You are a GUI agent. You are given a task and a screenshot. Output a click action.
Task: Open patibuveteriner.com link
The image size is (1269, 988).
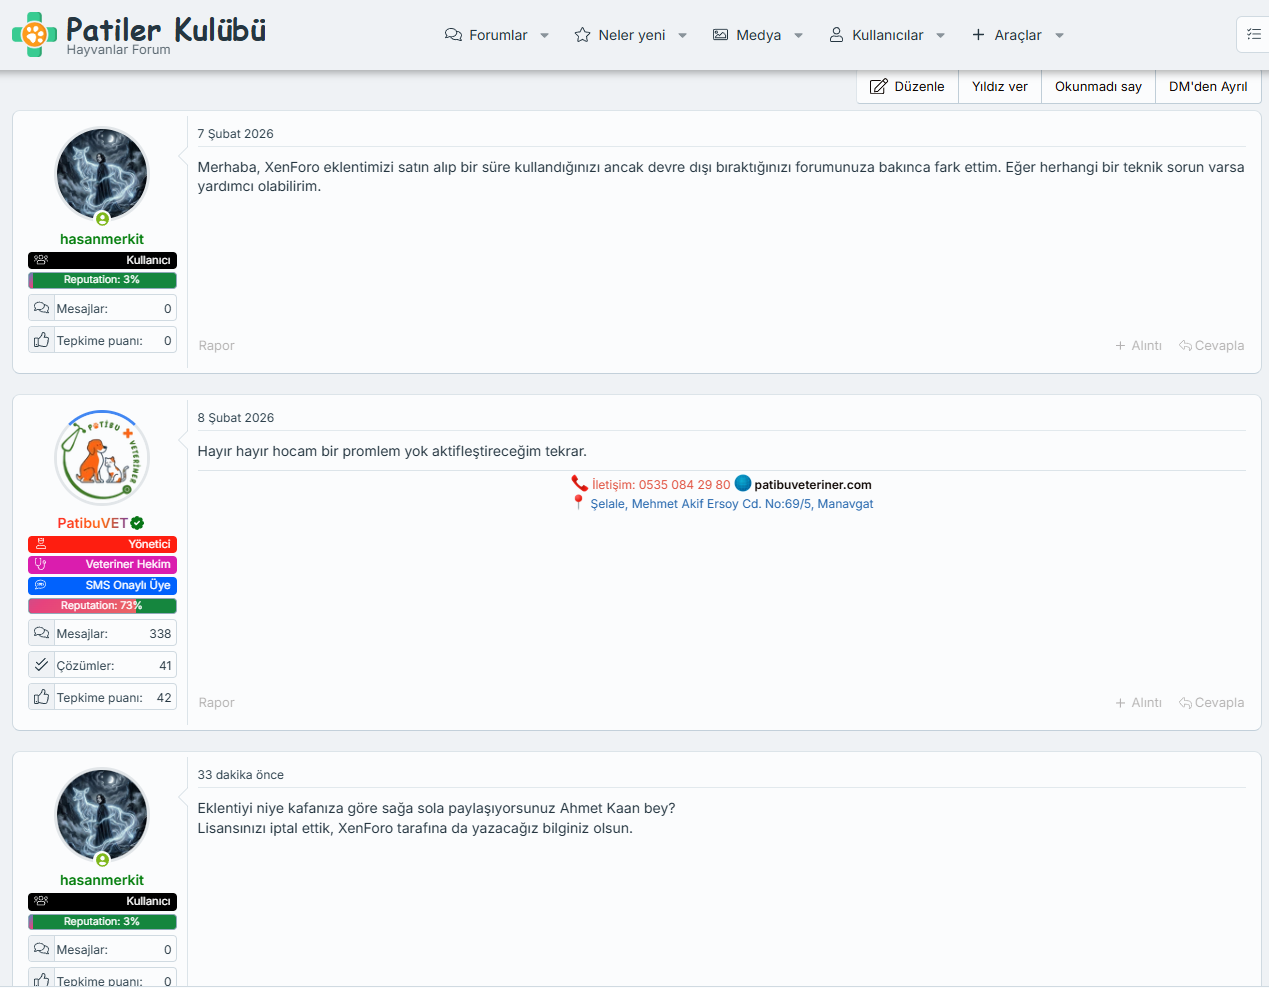(813, 485)
